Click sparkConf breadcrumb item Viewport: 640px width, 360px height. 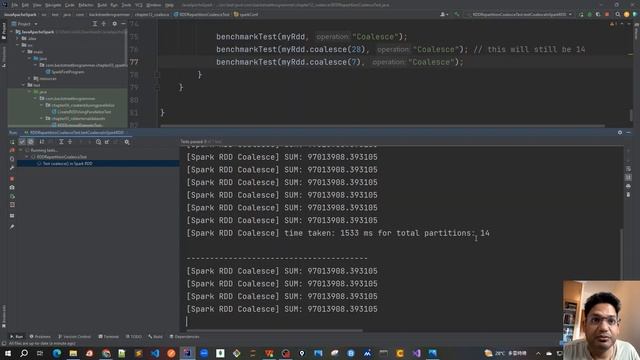click(x=246, y=14)
